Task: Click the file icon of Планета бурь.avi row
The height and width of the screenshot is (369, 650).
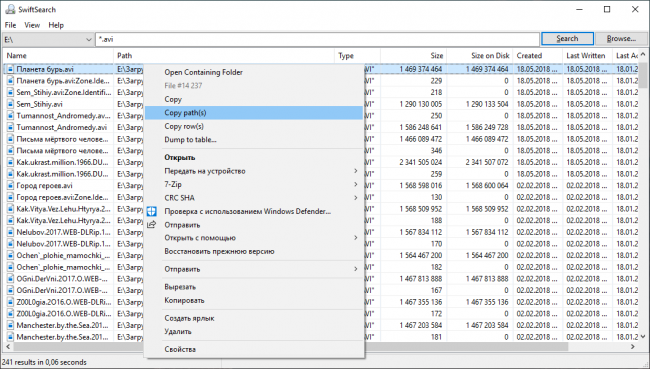Action: pos(11,69)
